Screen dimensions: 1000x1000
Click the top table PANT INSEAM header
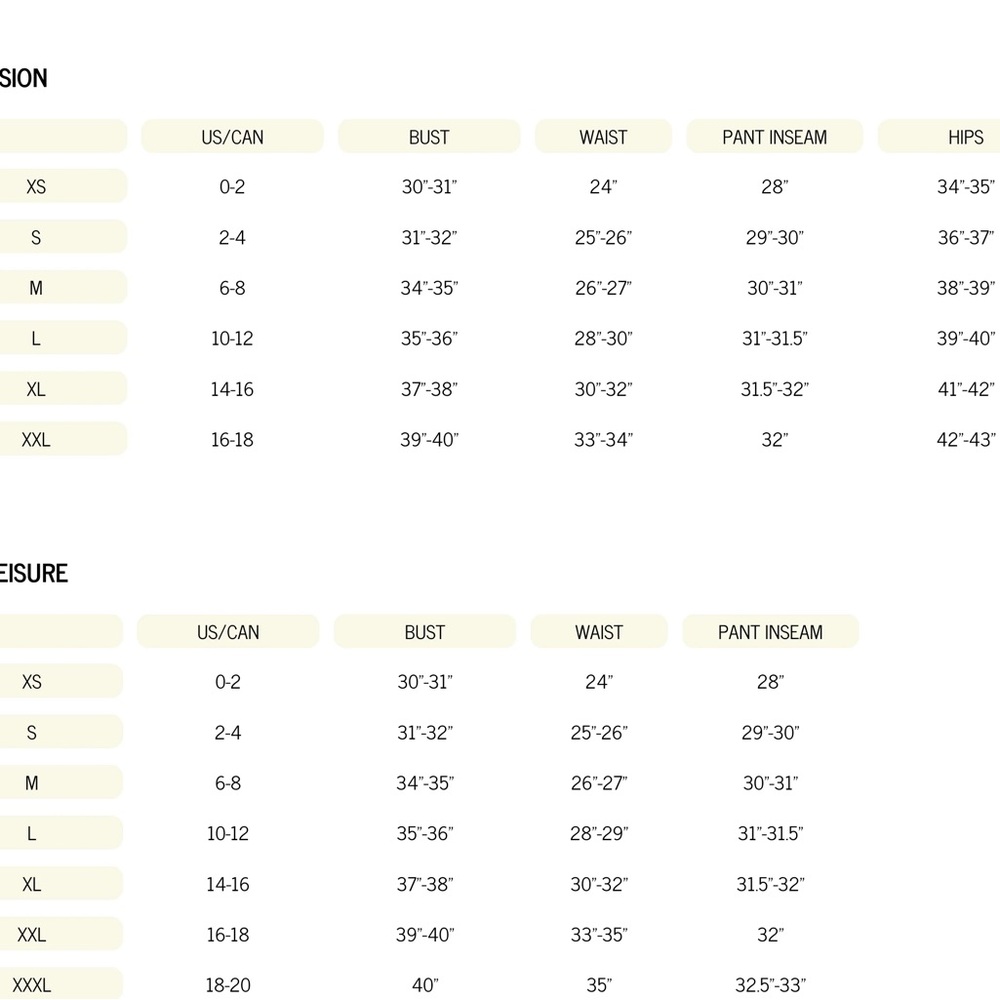tap(774, 136)
